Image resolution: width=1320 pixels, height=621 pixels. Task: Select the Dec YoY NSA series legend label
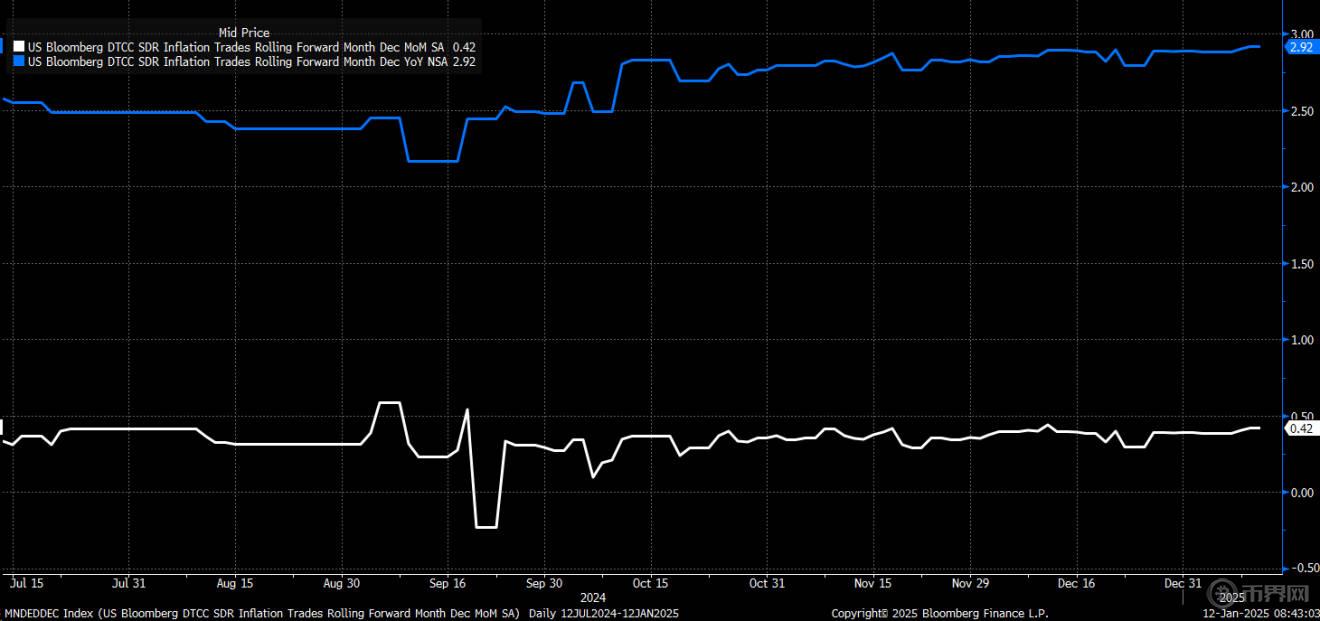click(x=238, y=61)
